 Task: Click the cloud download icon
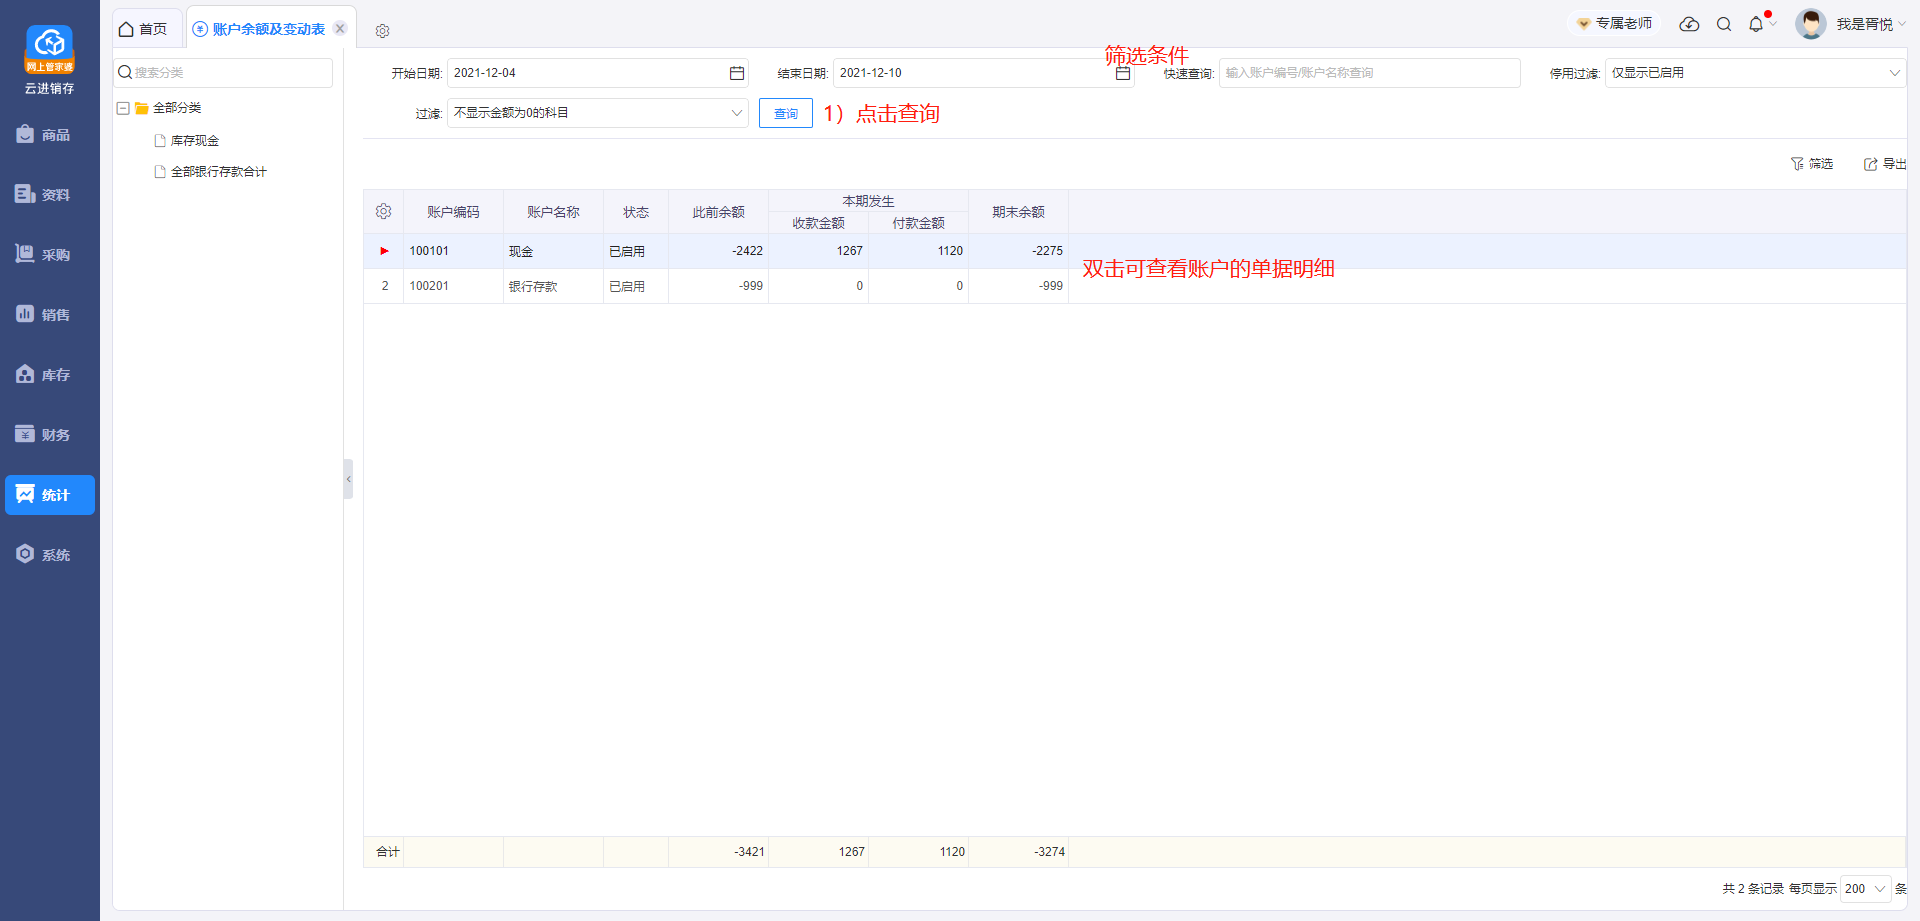pos(1689,24)
